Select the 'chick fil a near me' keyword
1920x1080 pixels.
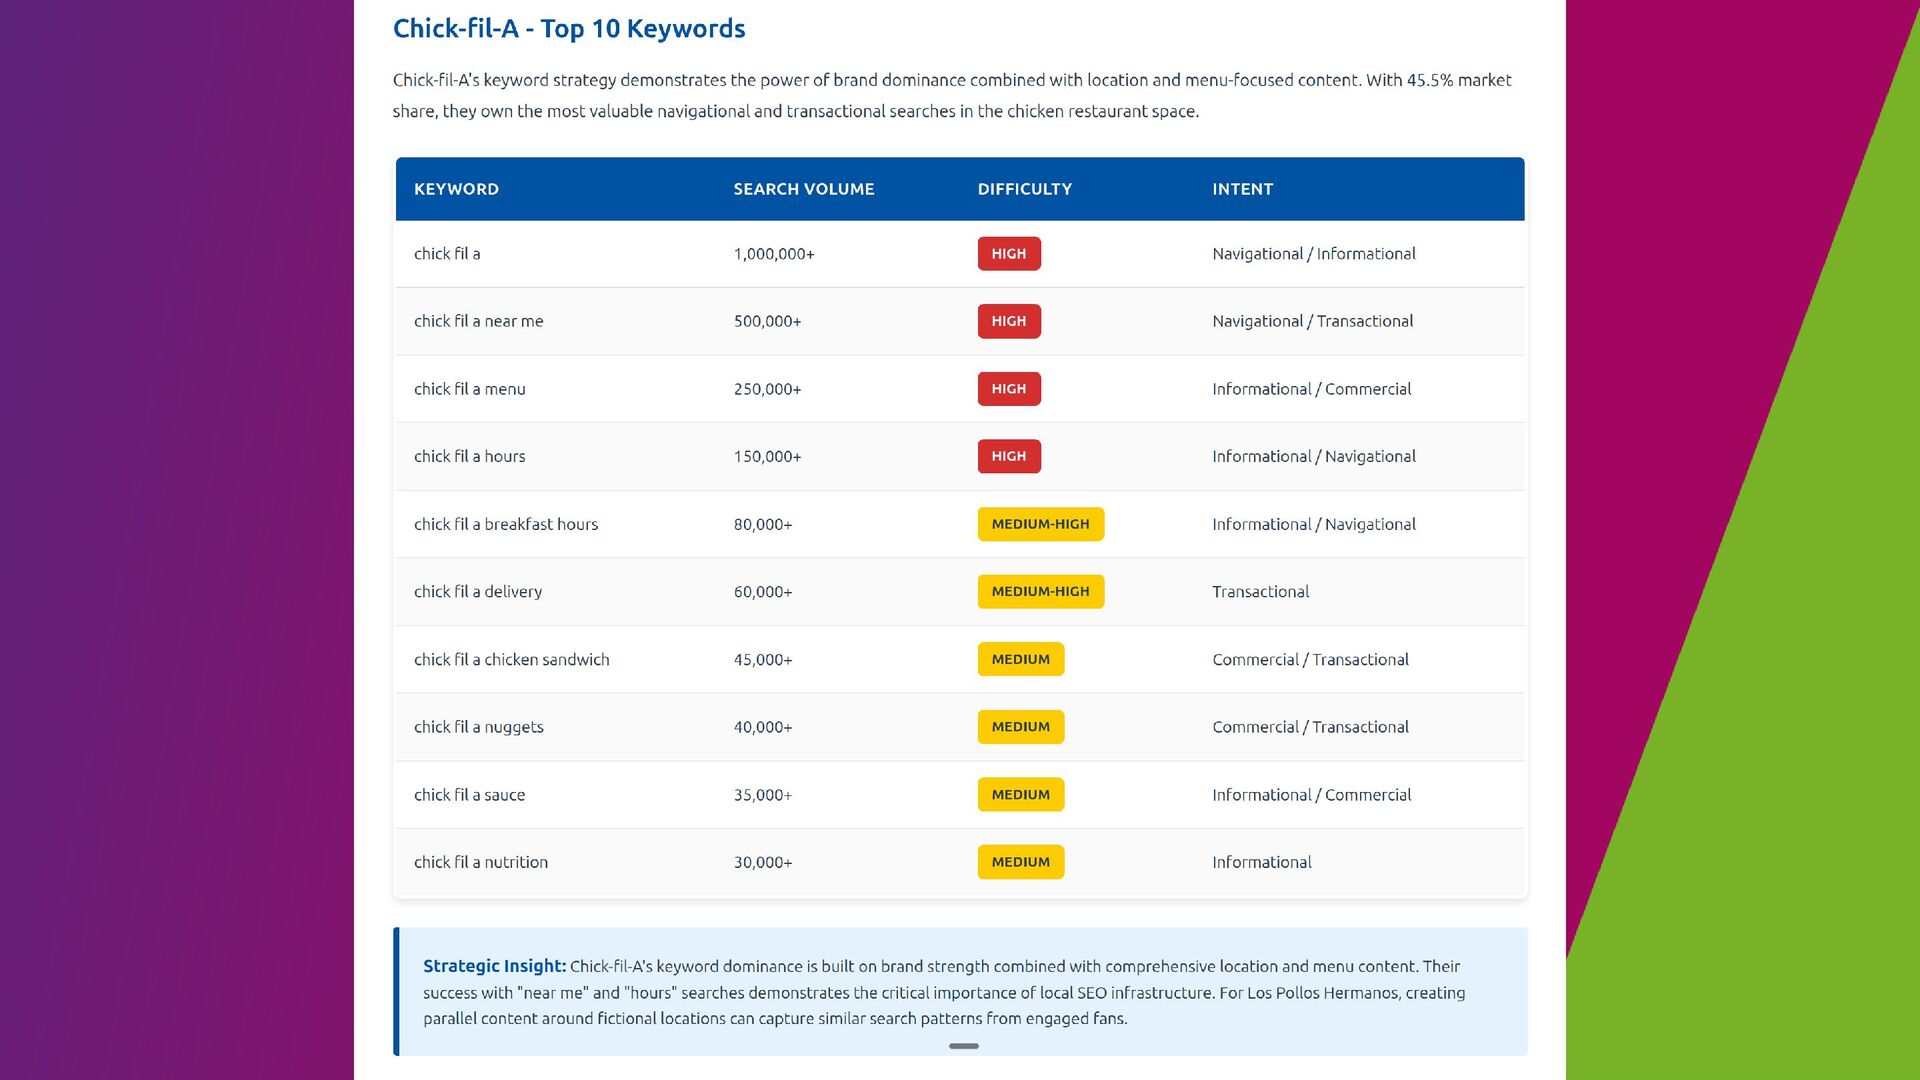click(x=478, y=321)
